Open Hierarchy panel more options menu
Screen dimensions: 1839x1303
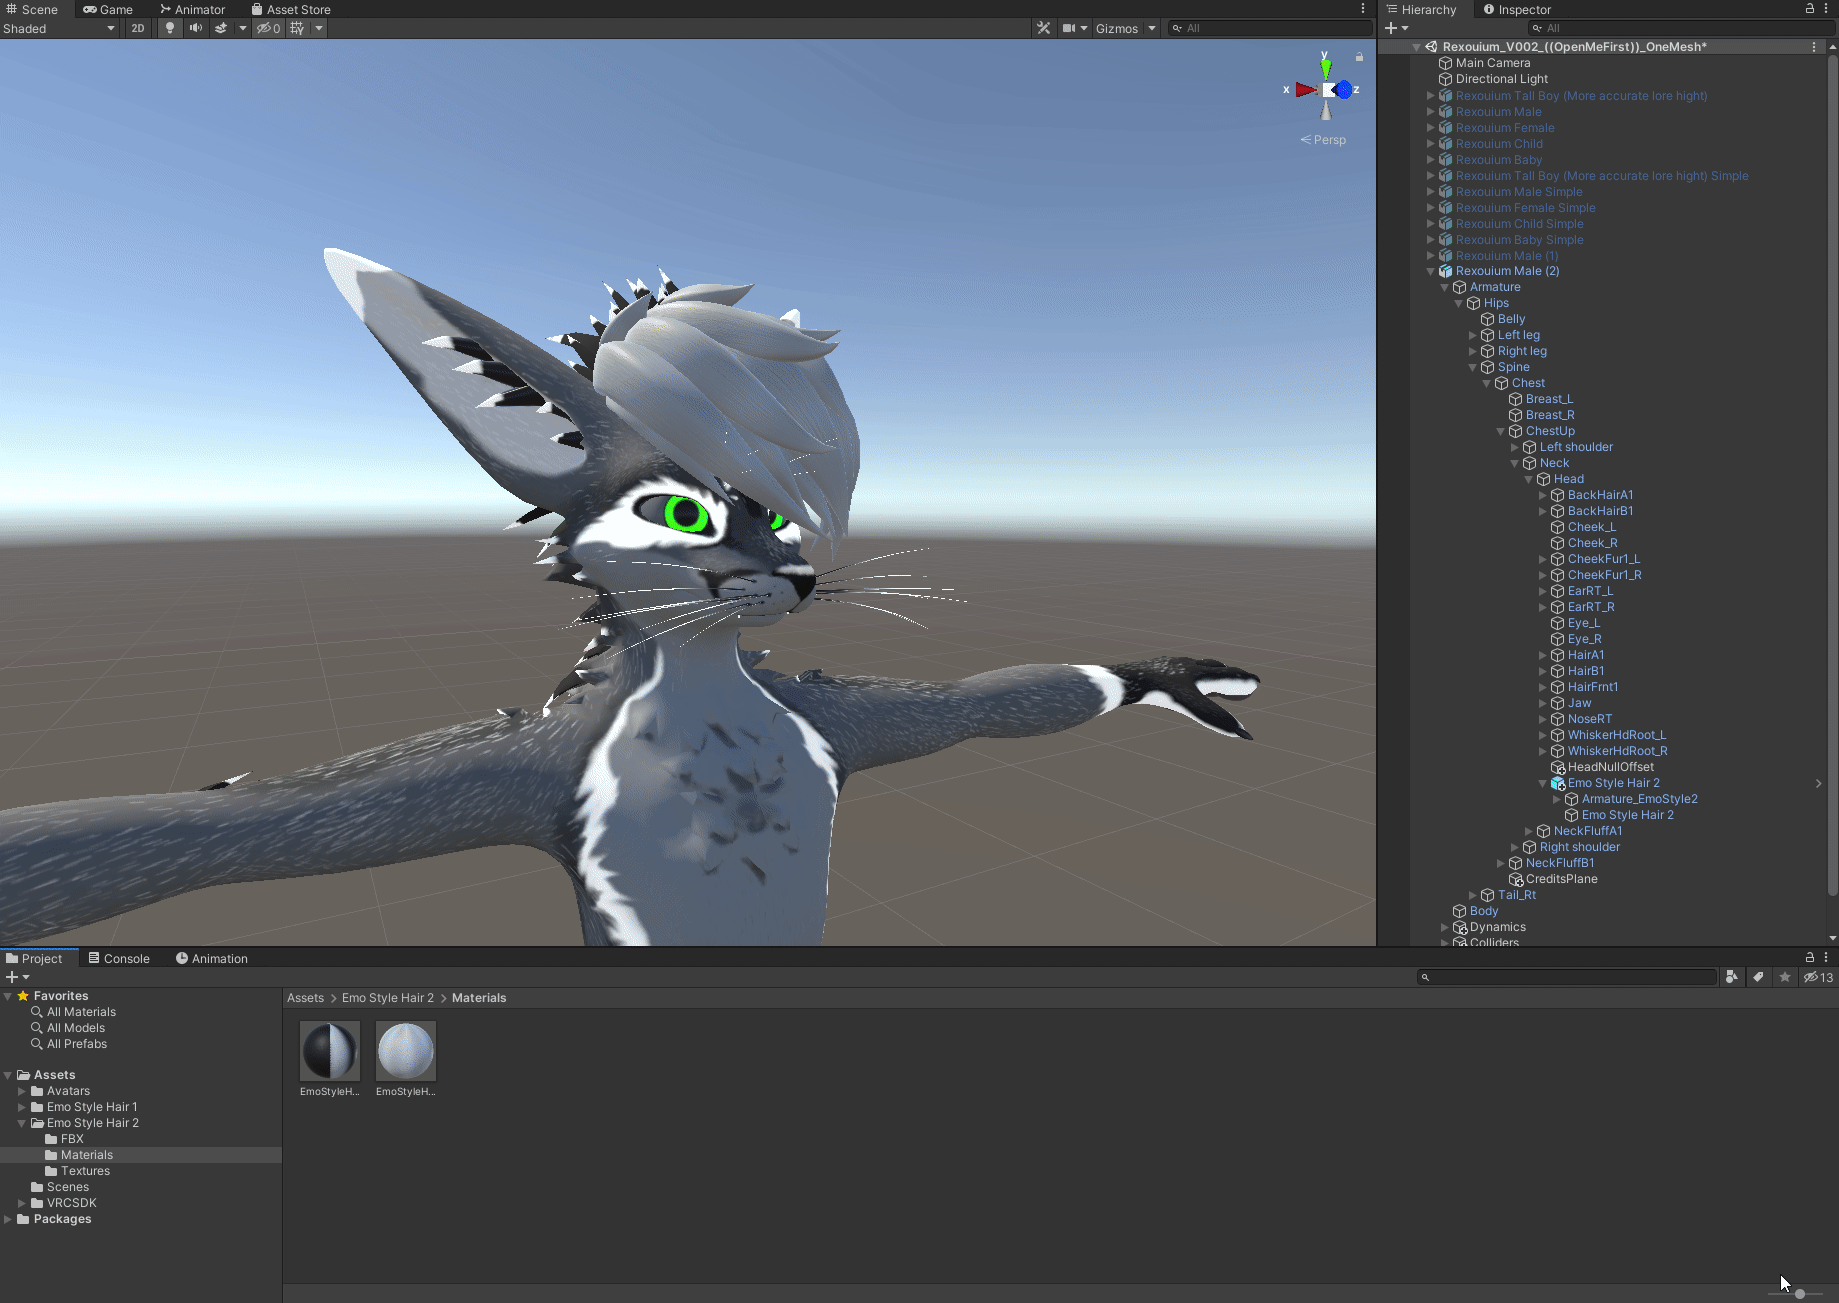pos(1826,8)
